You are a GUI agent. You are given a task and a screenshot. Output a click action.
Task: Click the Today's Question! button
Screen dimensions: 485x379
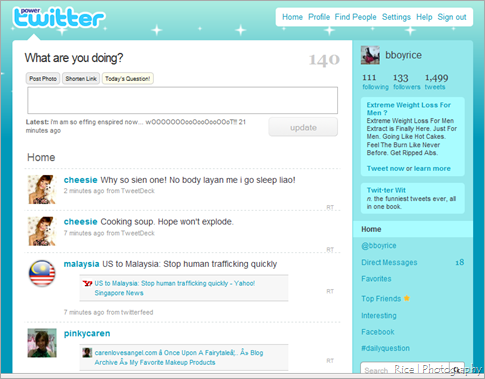click(x=128, y=79)
